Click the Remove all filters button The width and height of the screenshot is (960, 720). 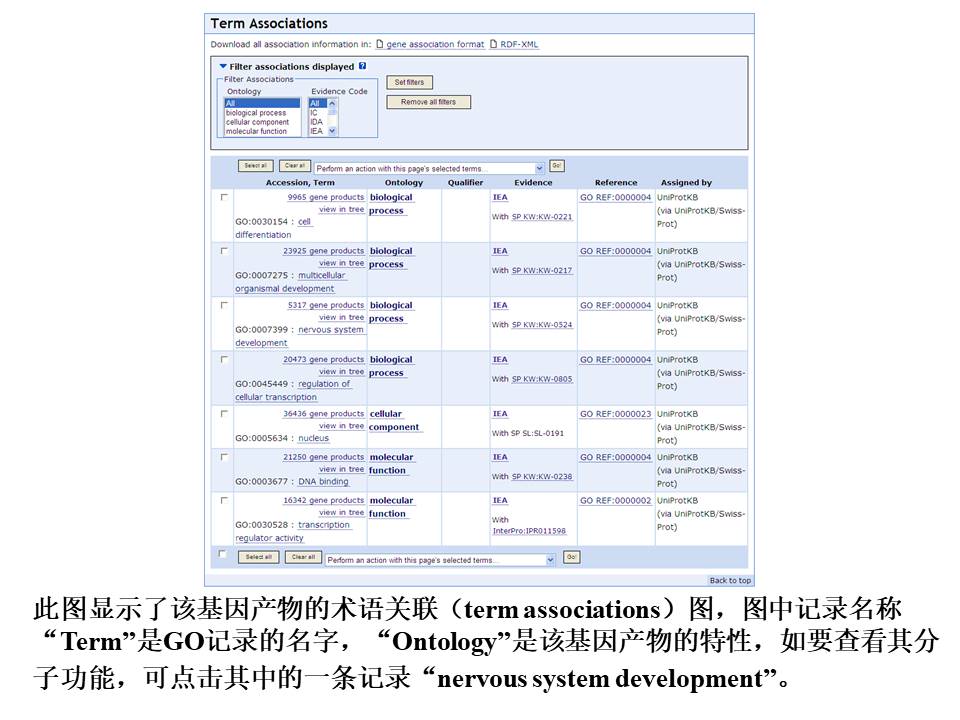[428, 102]
